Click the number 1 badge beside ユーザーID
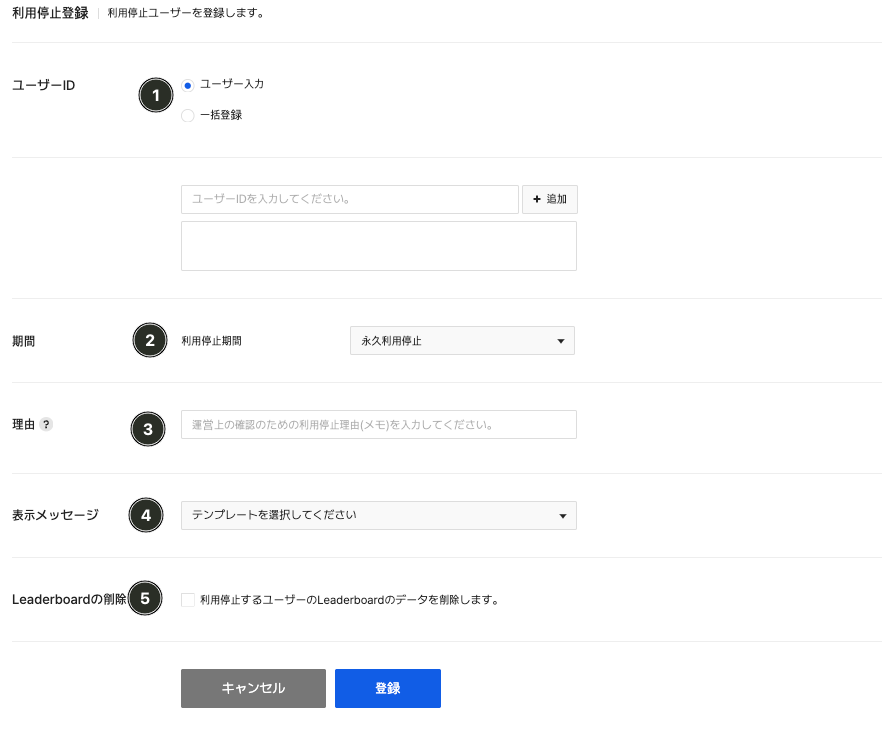882x750 pixels. [155, 94]
